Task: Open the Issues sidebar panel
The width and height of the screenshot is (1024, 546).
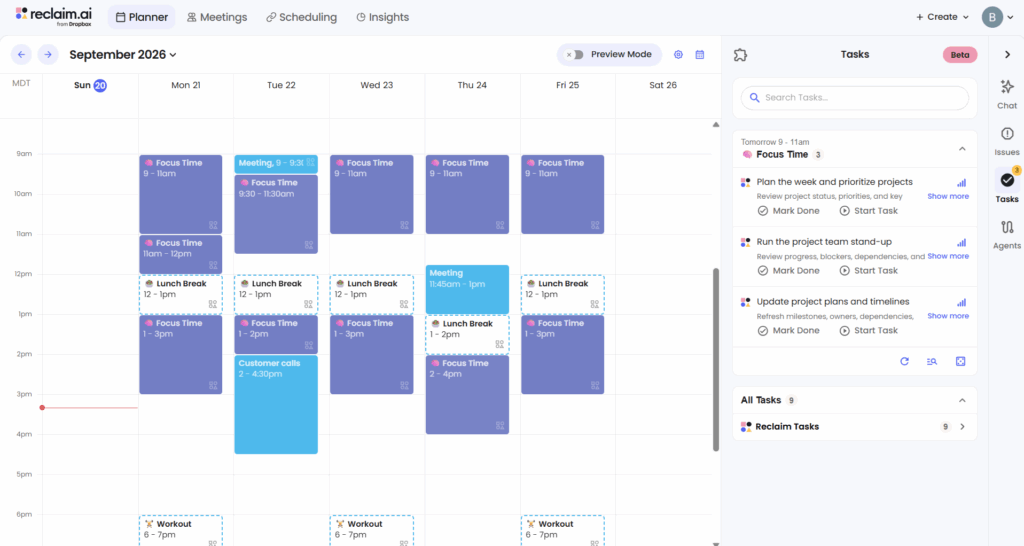Action: coord(1007,141)
